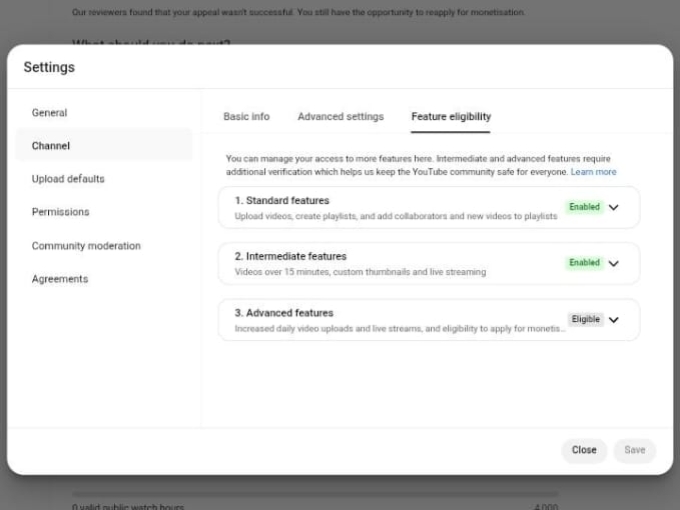Open Community moderation settings

click(86, 246)
